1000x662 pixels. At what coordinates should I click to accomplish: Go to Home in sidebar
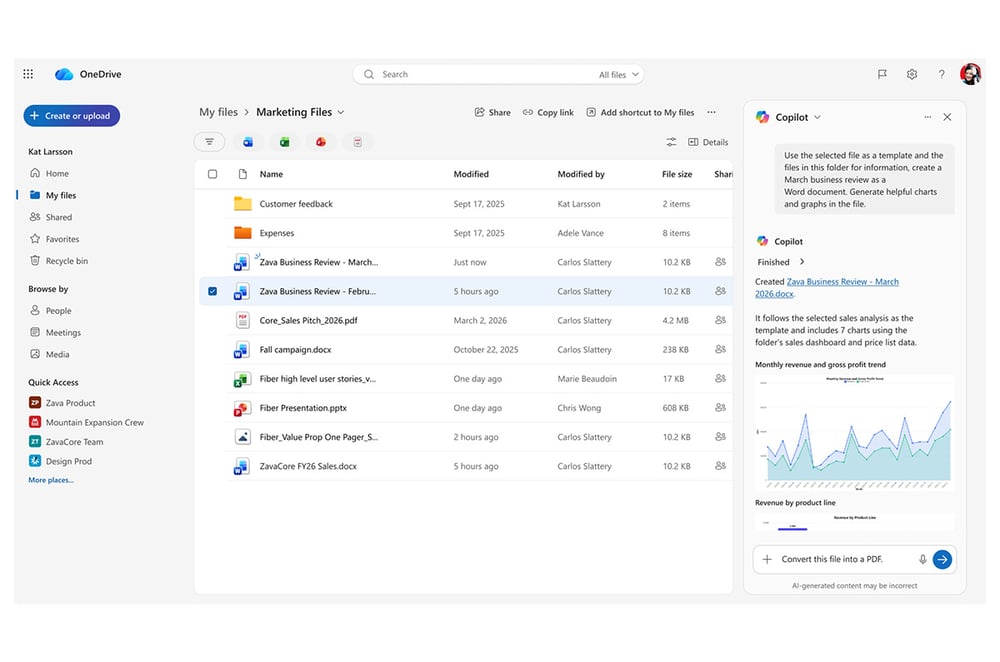[50, 173]
